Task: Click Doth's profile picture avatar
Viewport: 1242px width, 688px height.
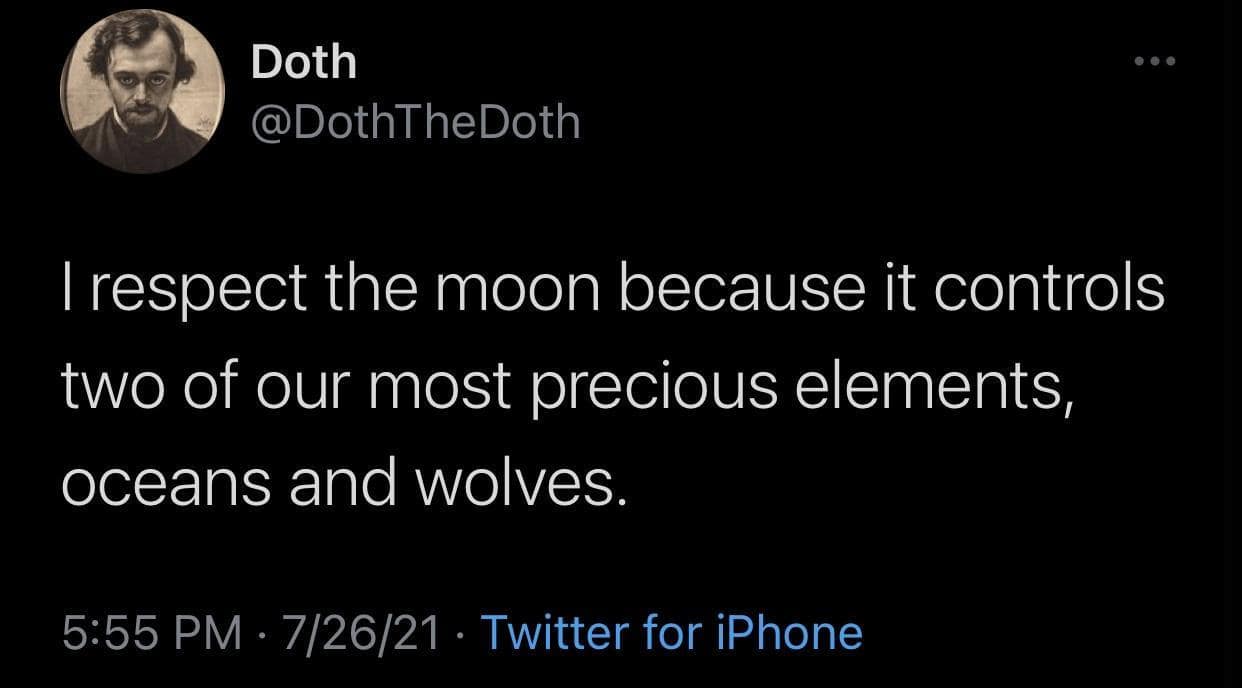Action: coord(142,94)
